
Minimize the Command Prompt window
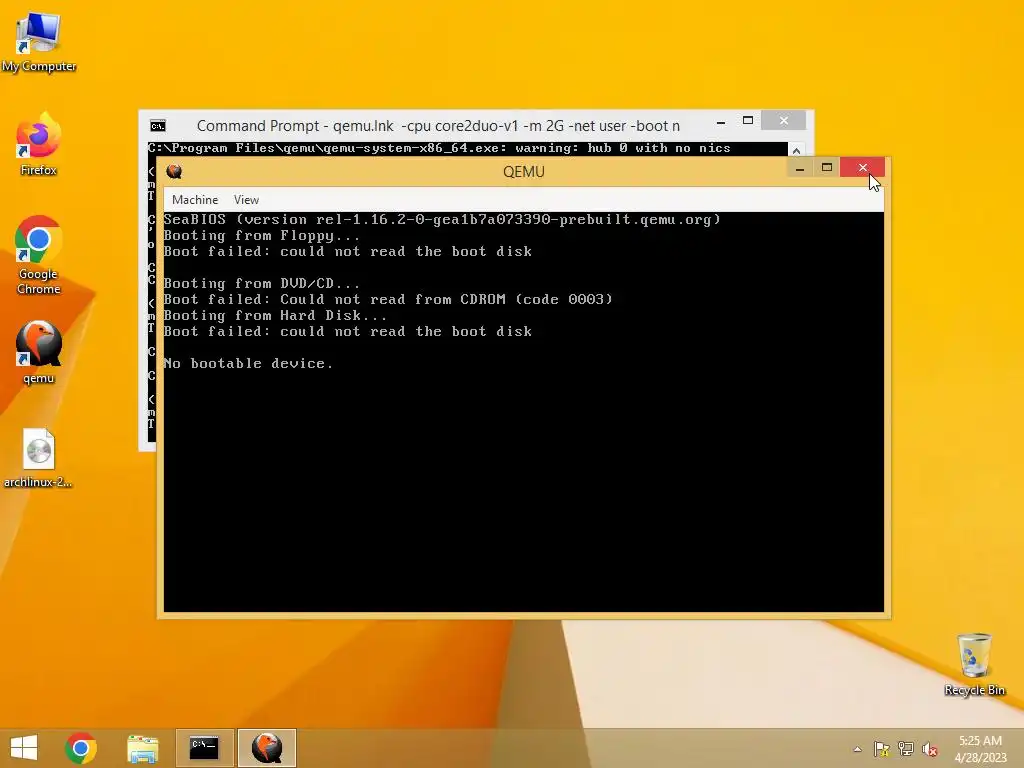coord(720,121)
